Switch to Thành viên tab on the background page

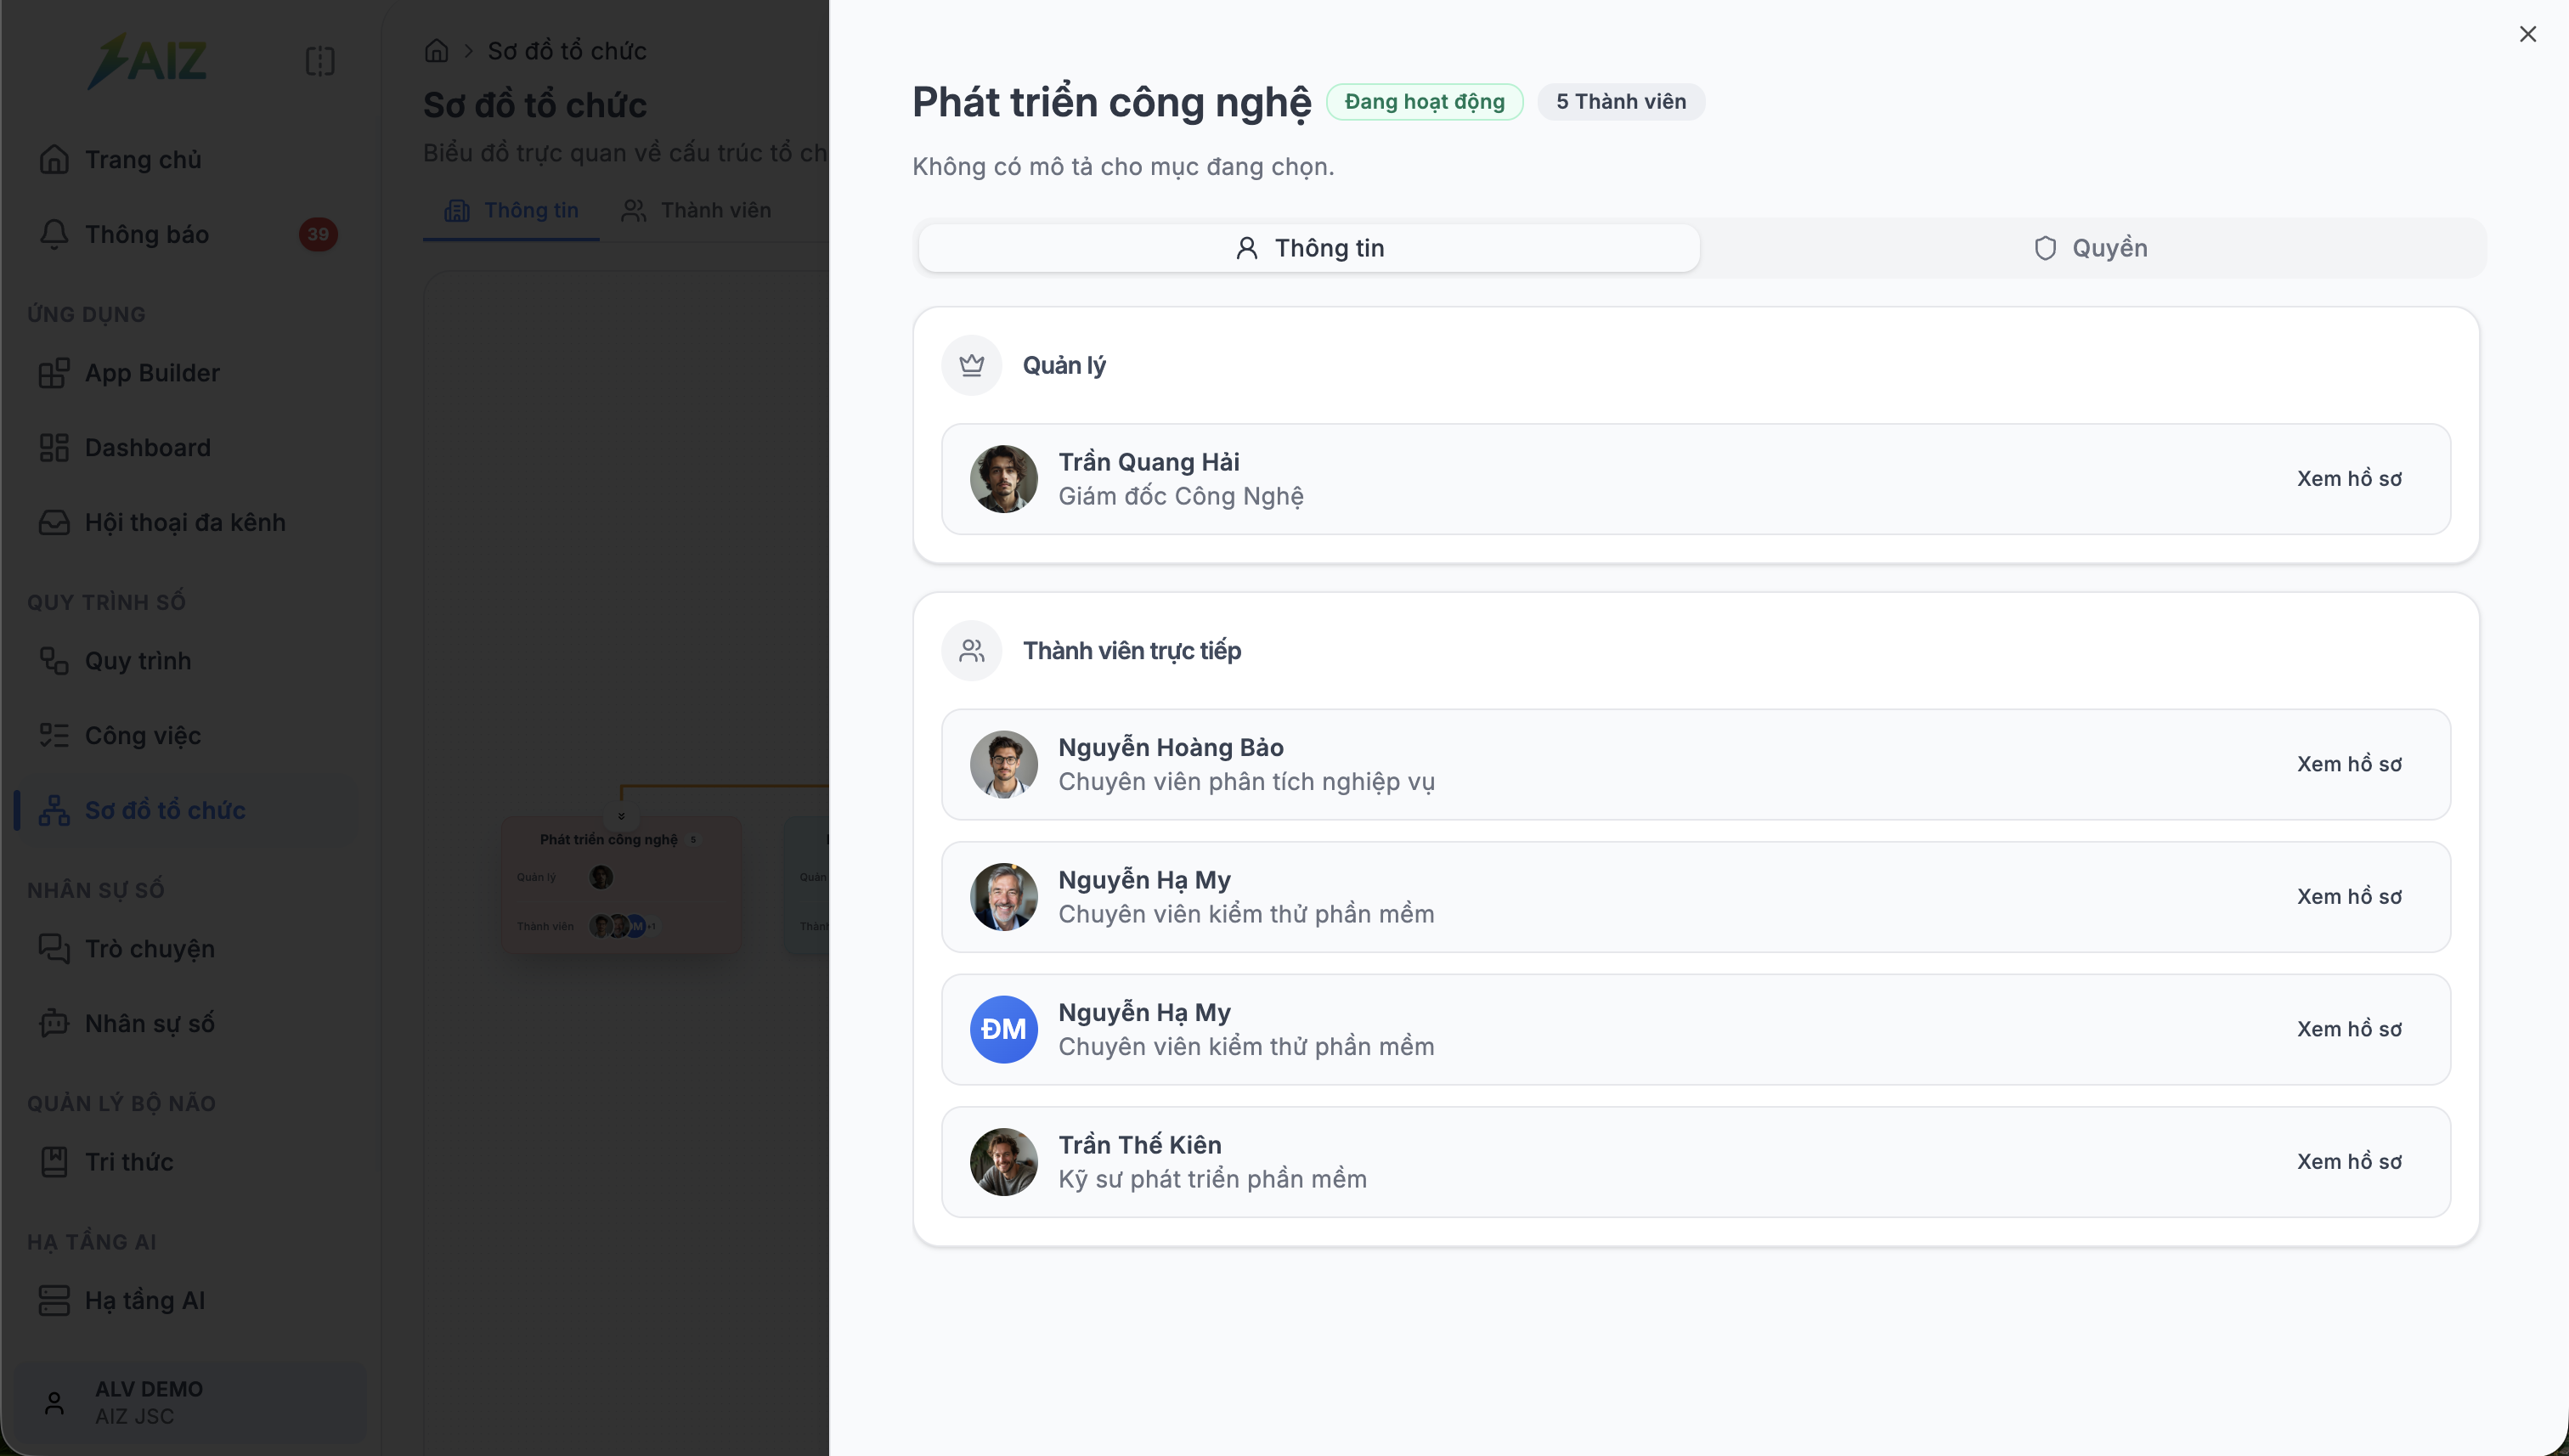click(696, 210)
